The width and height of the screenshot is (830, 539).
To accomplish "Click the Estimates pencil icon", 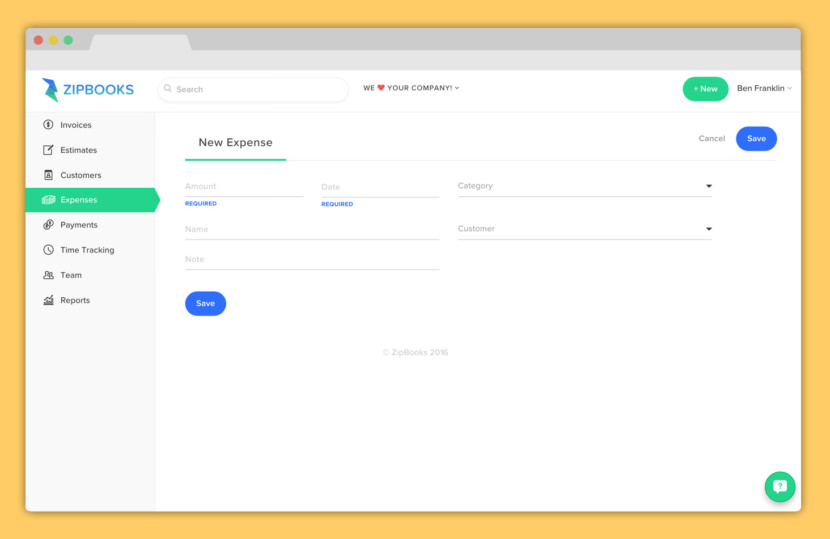I will [48, 150].
